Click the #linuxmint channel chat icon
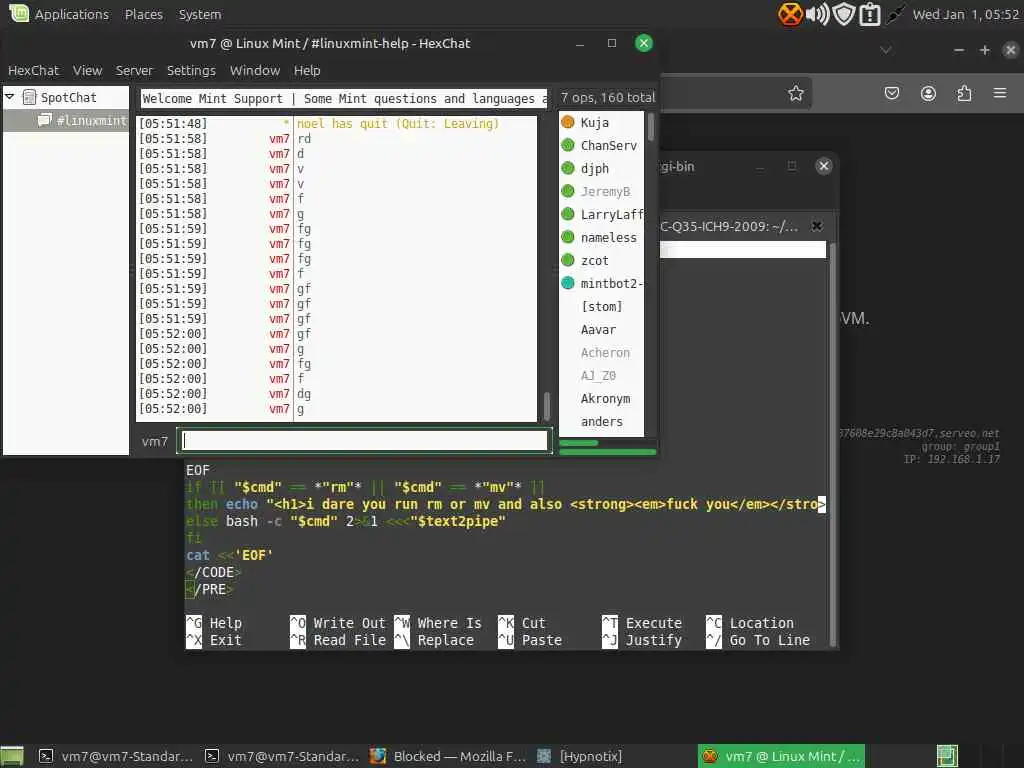The width and height of the screenshot is (1024, 768). (44, 120)
